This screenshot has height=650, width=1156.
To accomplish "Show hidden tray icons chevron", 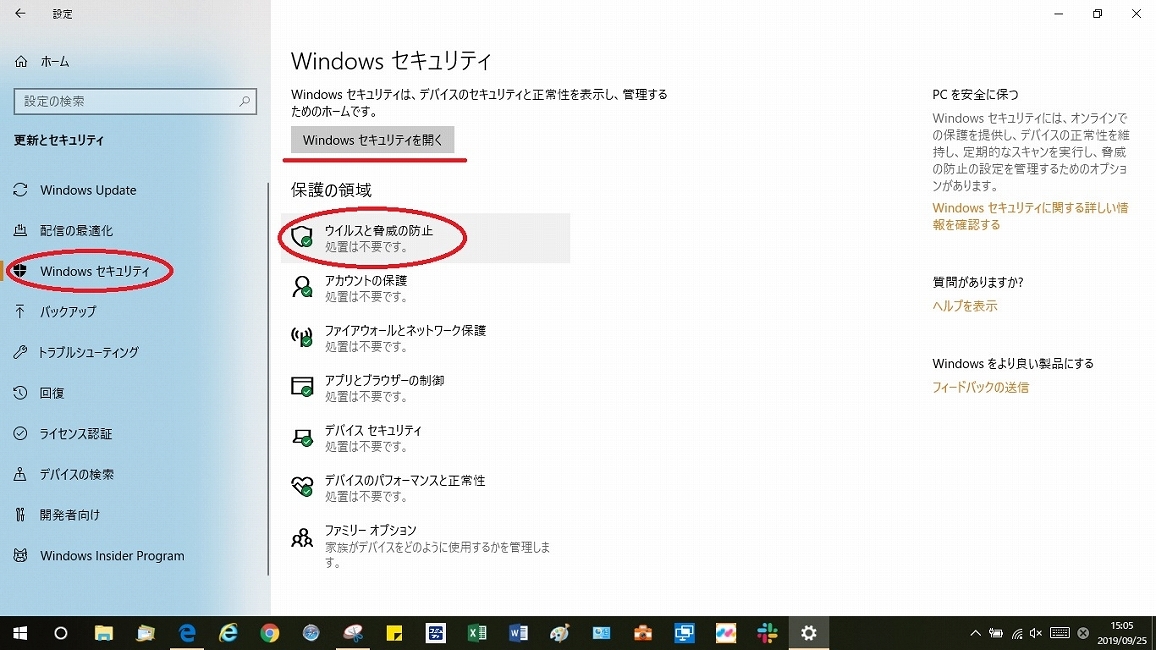I will click(x=975, y=633).
